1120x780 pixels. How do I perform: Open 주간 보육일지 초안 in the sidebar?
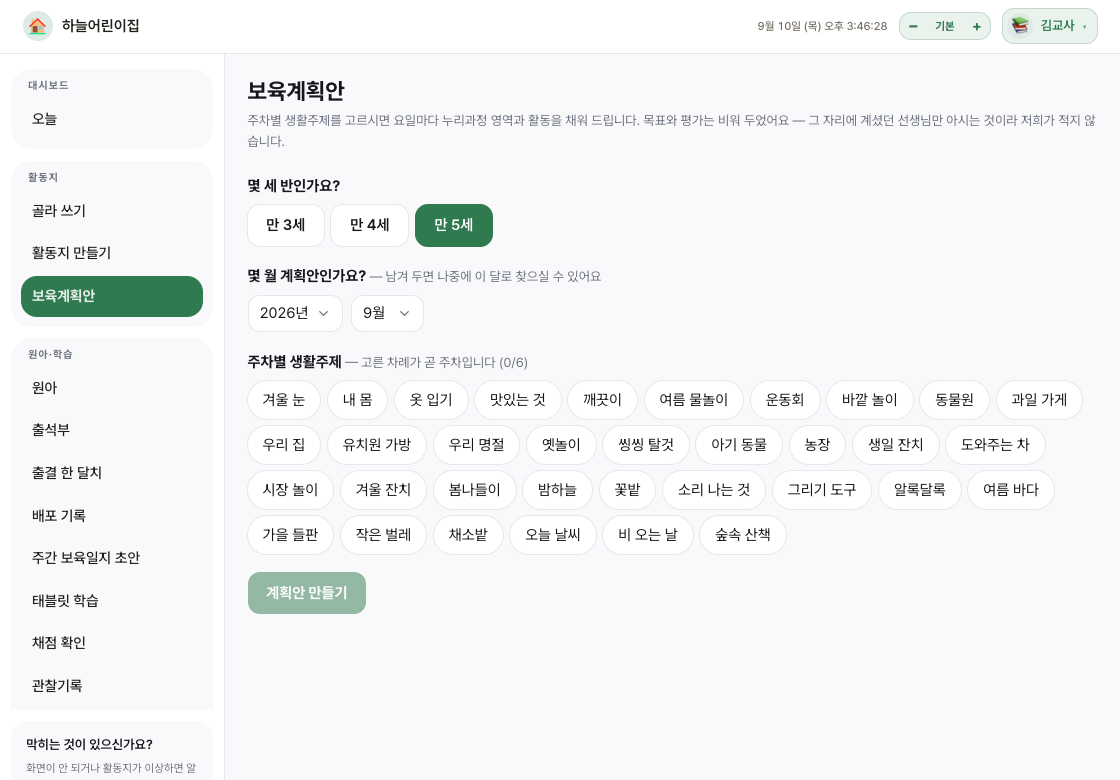[x=112, y=558]
